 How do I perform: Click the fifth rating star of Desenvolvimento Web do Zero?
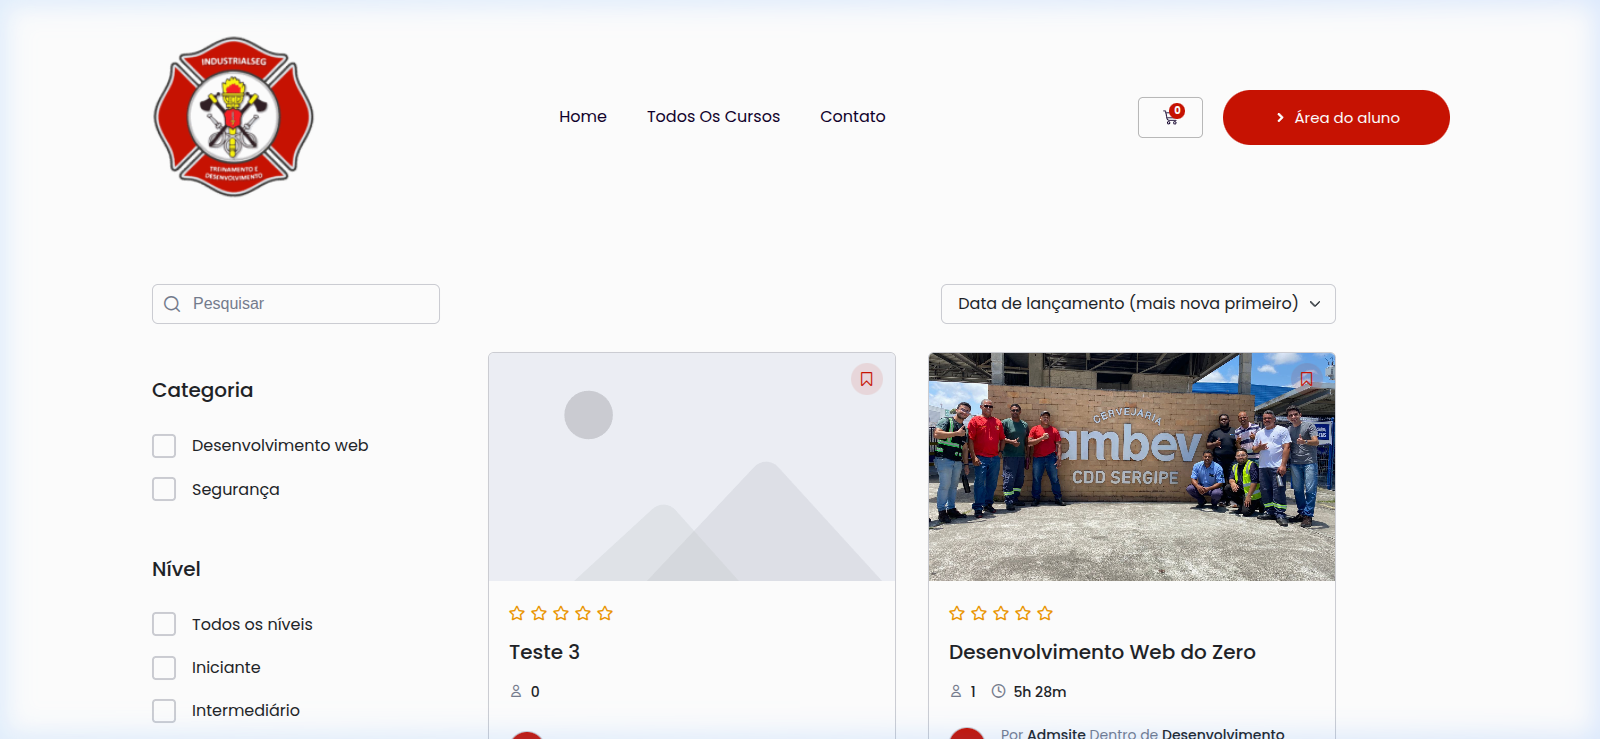pos(1045,613)
